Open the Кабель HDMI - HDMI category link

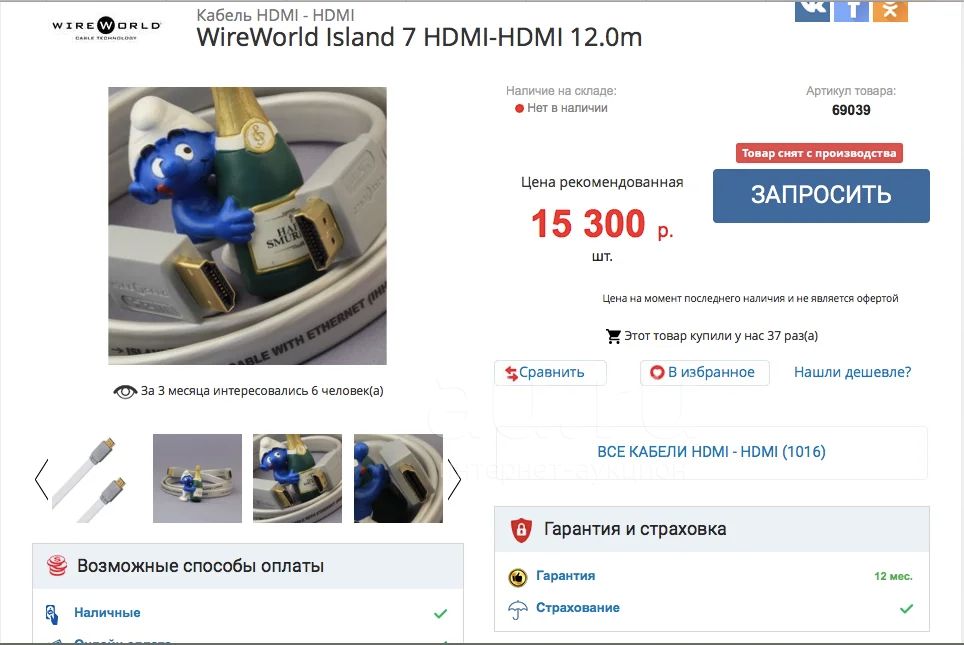[275, 15]
